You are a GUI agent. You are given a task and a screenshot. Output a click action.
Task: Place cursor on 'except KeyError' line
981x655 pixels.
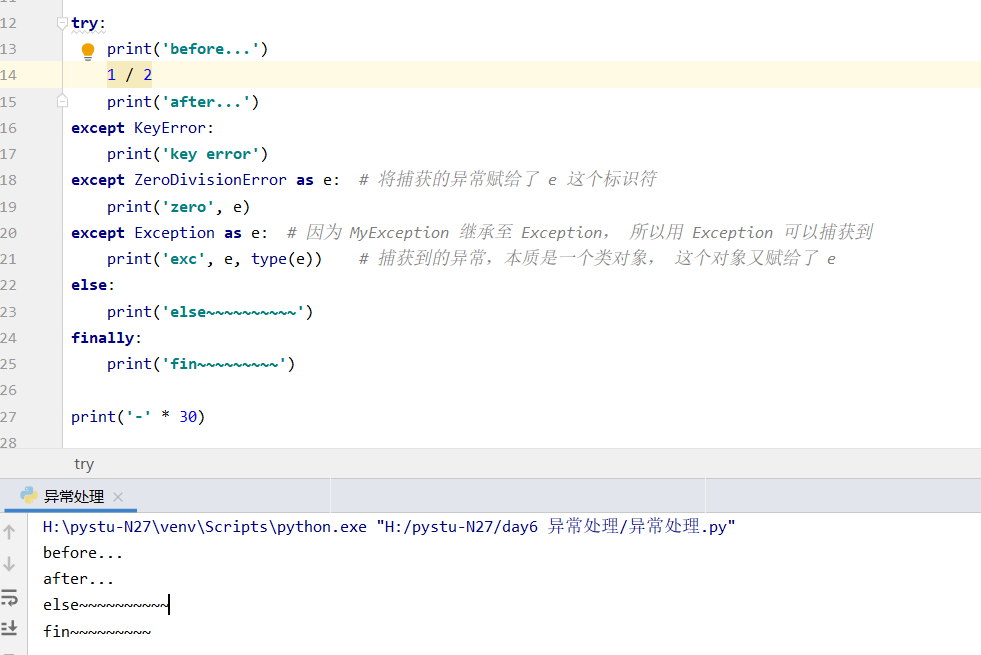[x=142, y=128]
